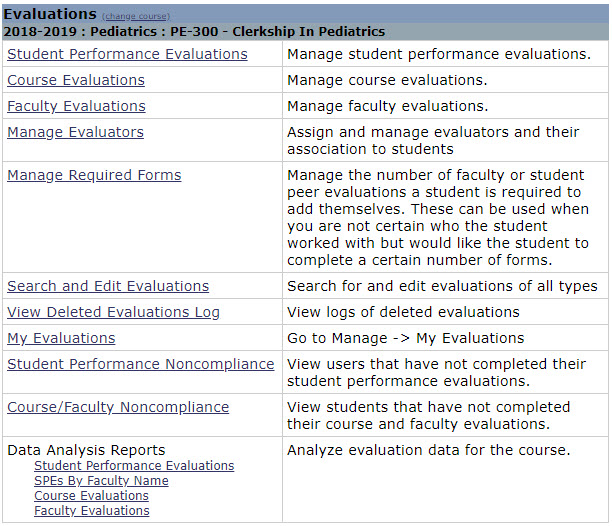Click the 'Data Analysis Reports' label
Image resolution: width=612 pixels, height=526 pixels.
(x=86, y=450)
